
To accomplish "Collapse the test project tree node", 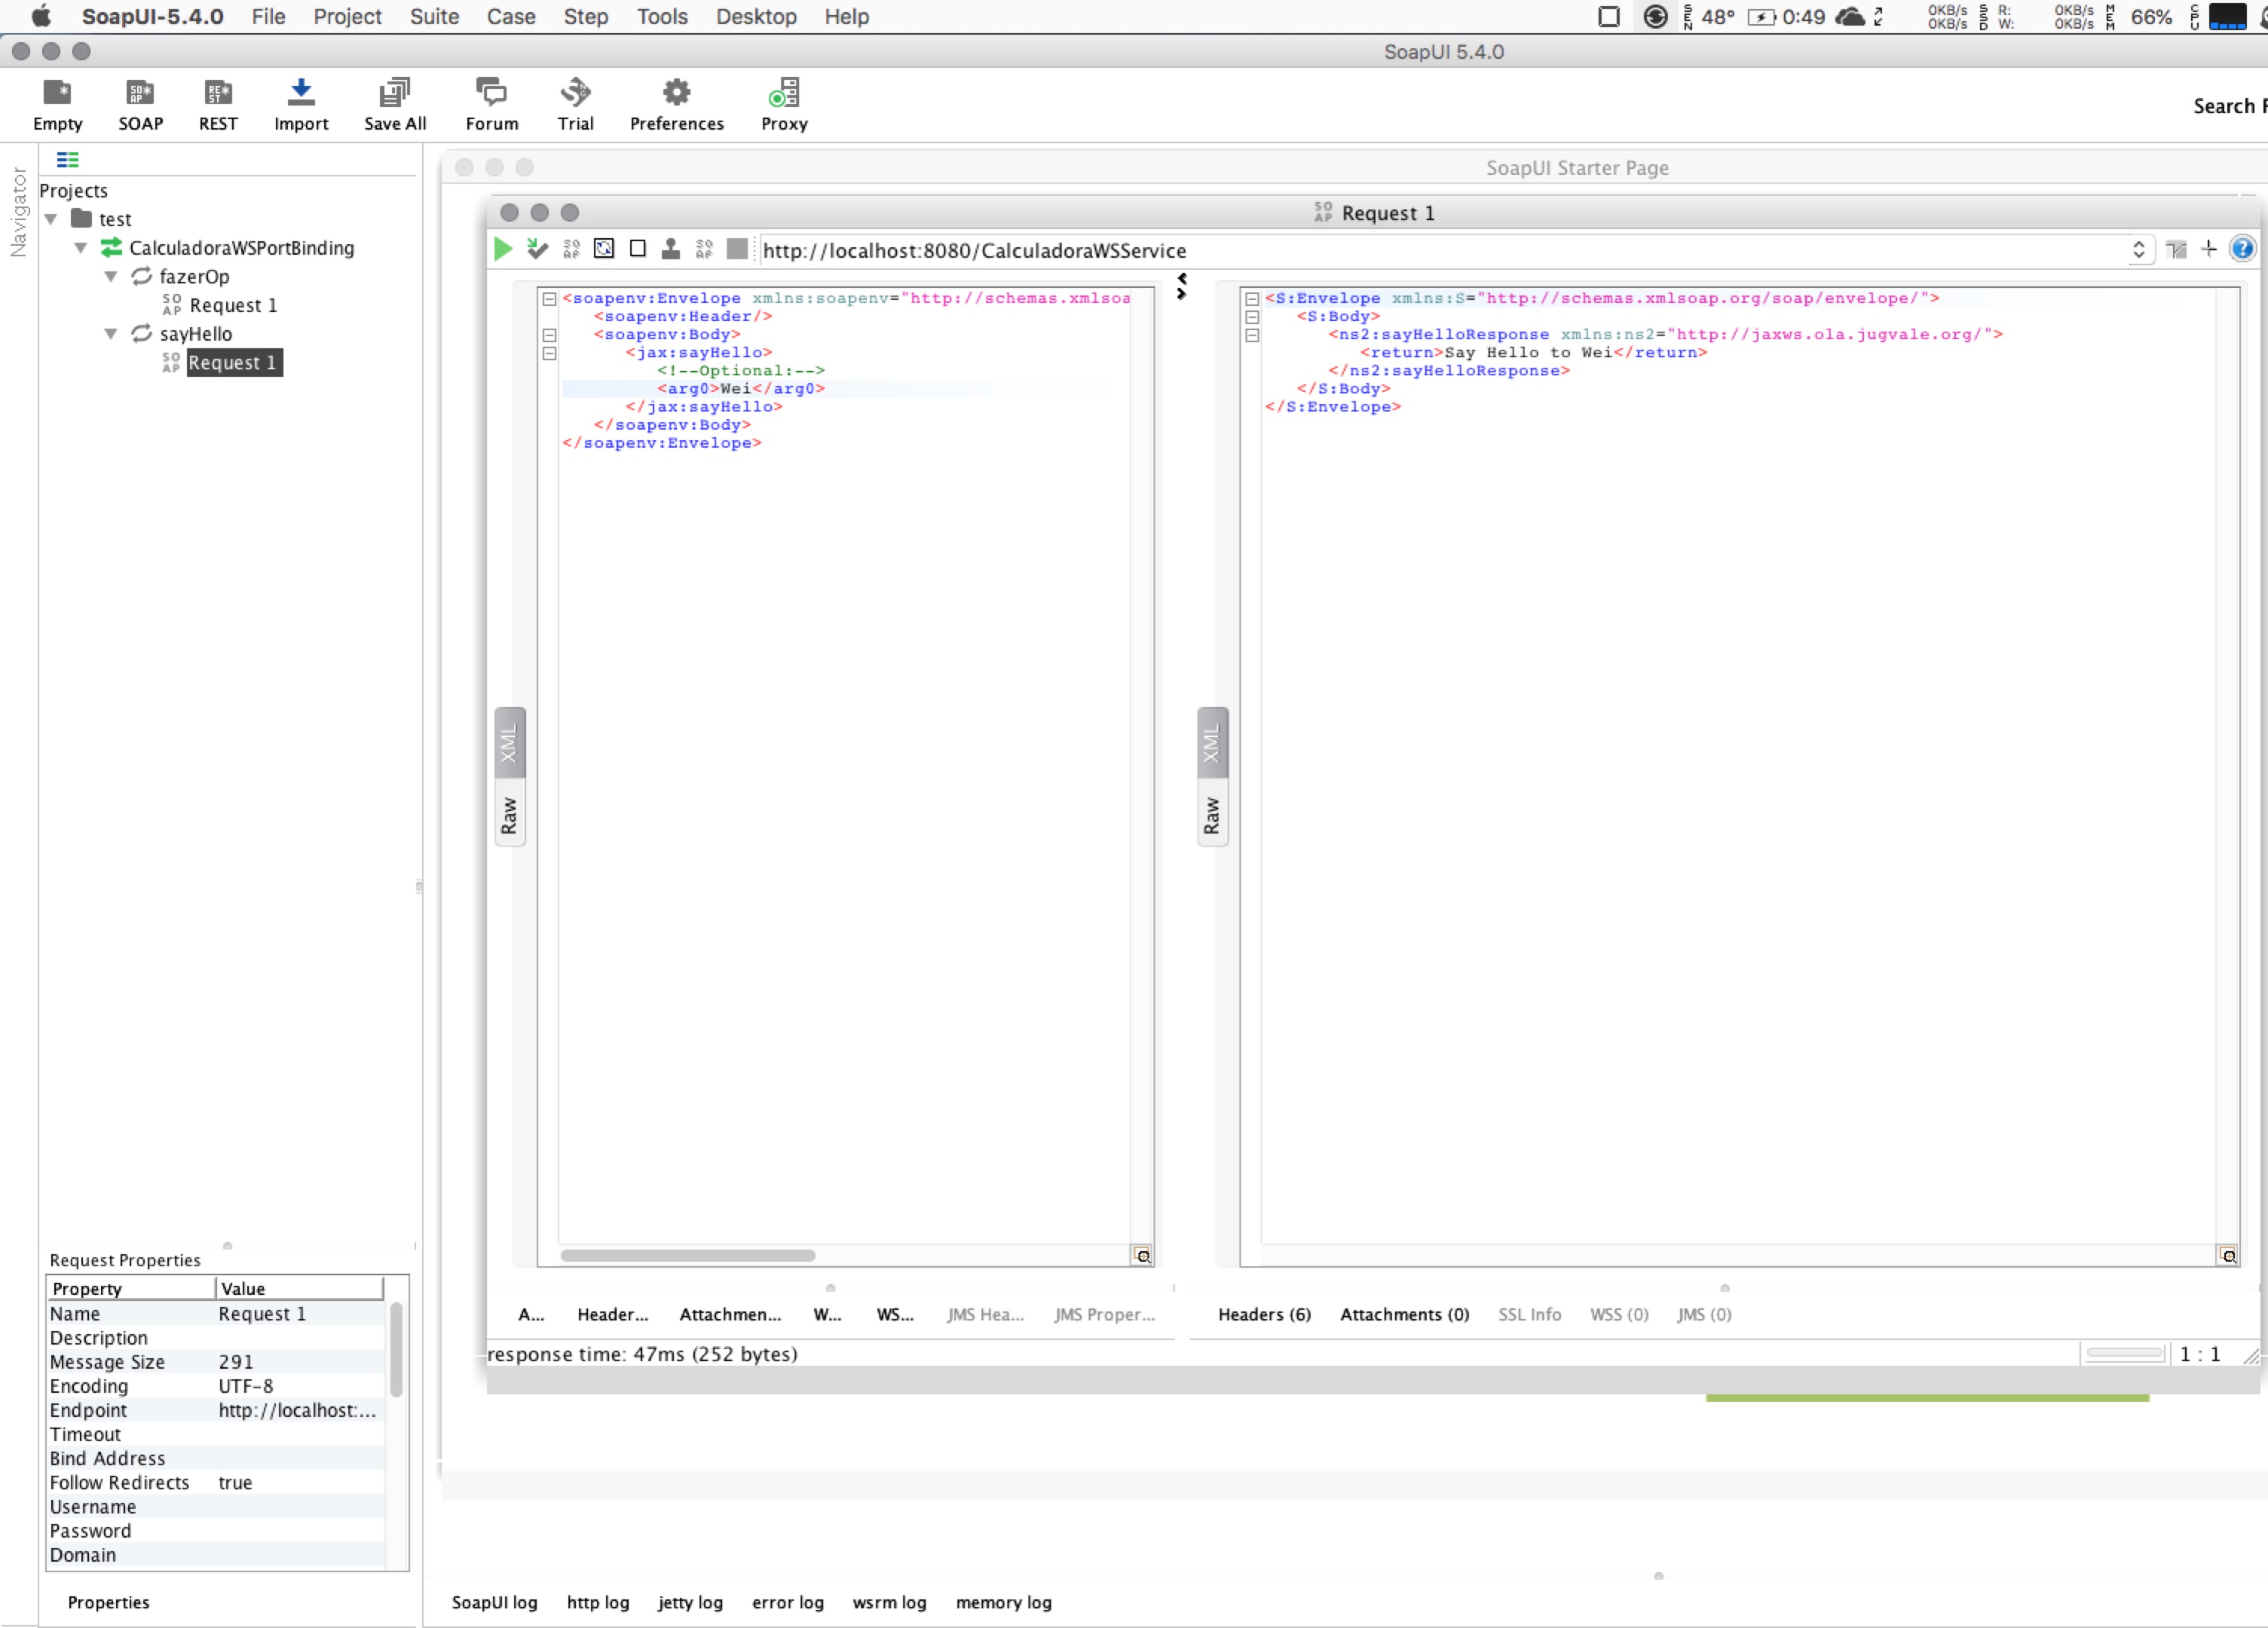I will click(51, 220).
